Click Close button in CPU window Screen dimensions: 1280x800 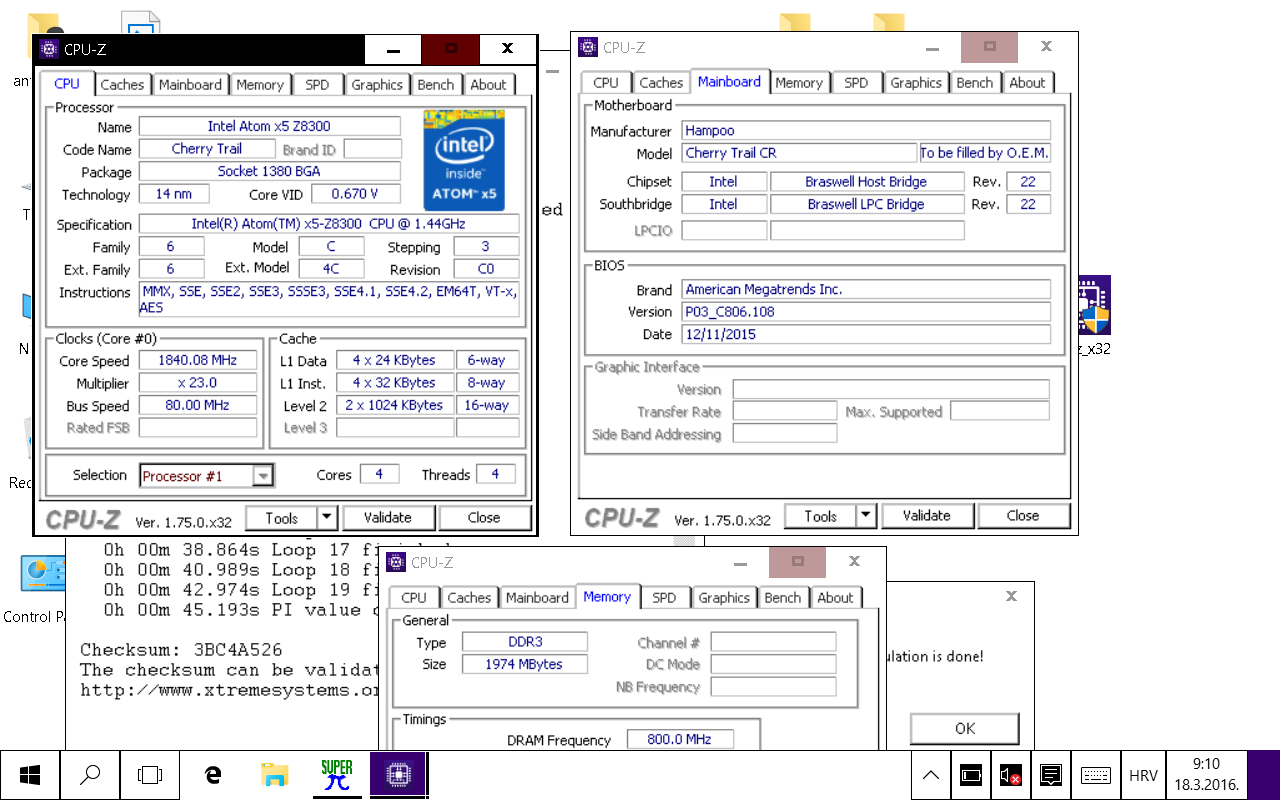click(x=484, y=518)
